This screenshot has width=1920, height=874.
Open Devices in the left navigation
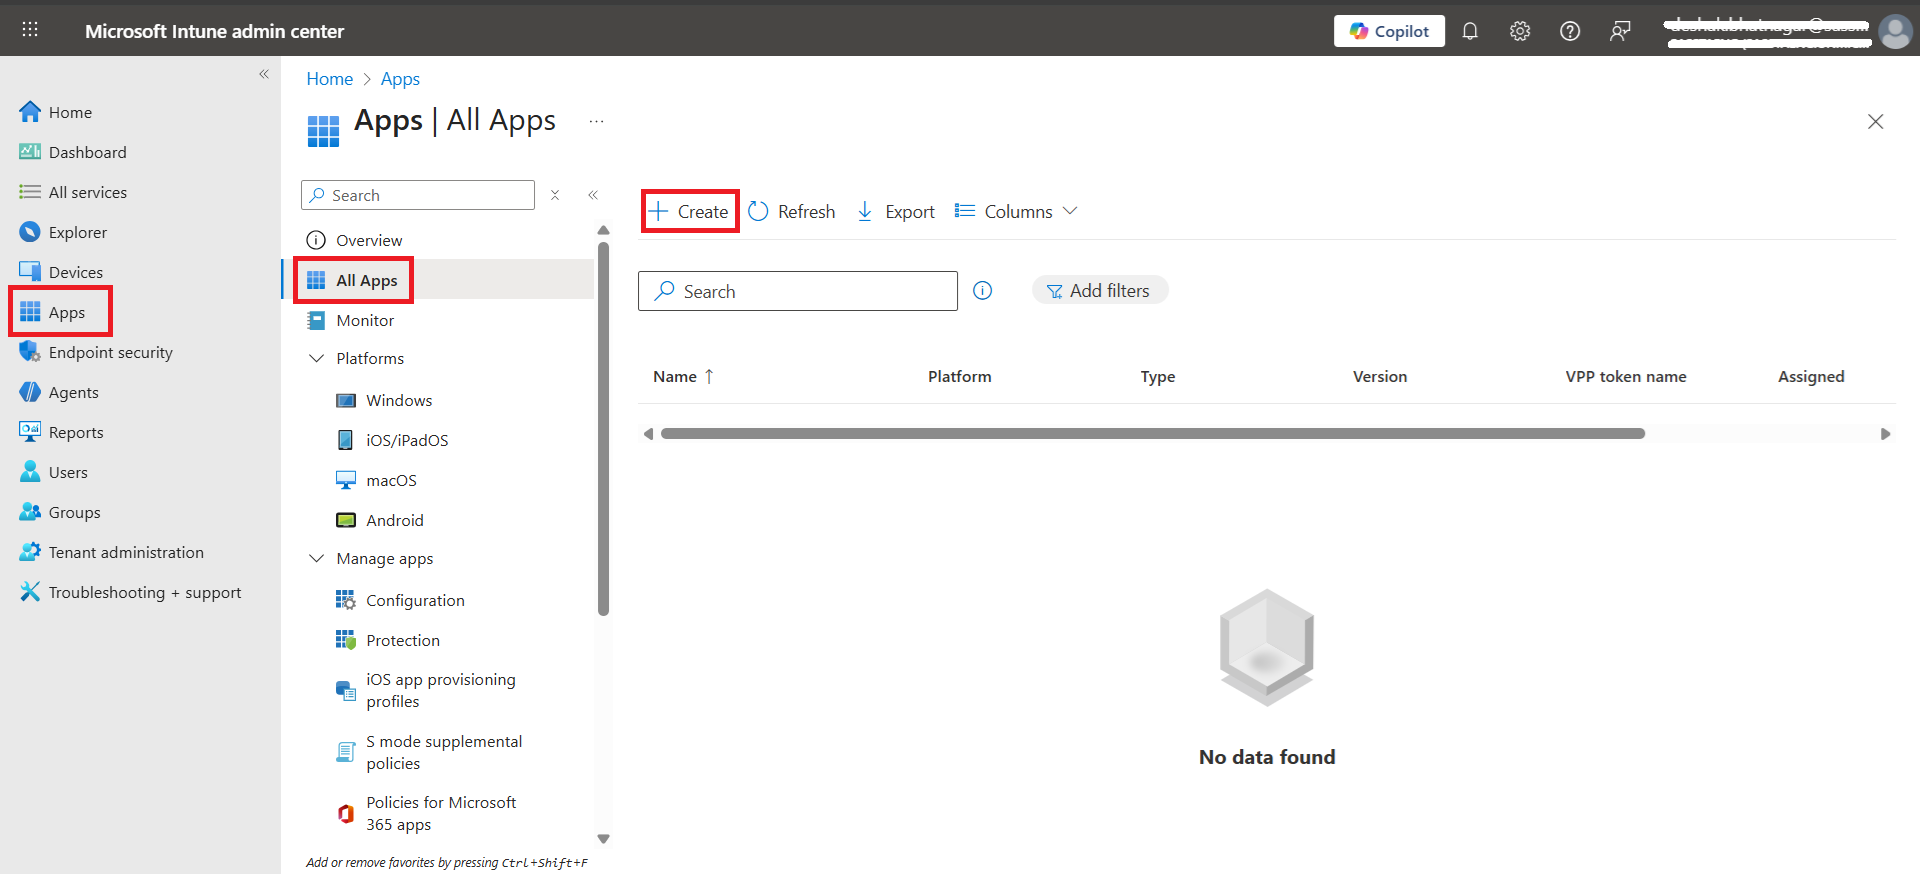pos(75,273)
